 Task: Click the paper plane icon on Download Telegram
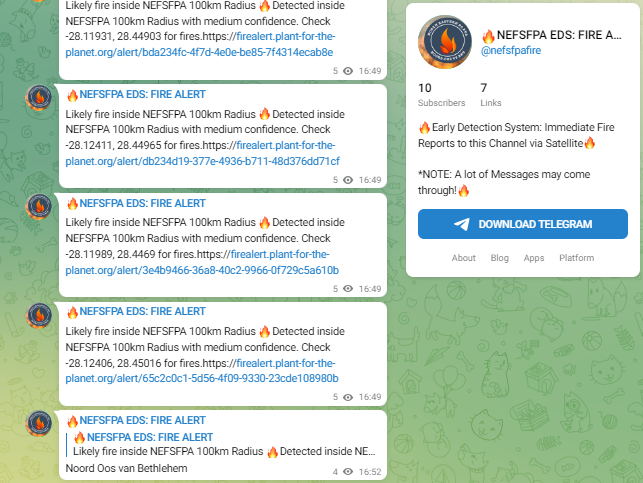point(462,224)
